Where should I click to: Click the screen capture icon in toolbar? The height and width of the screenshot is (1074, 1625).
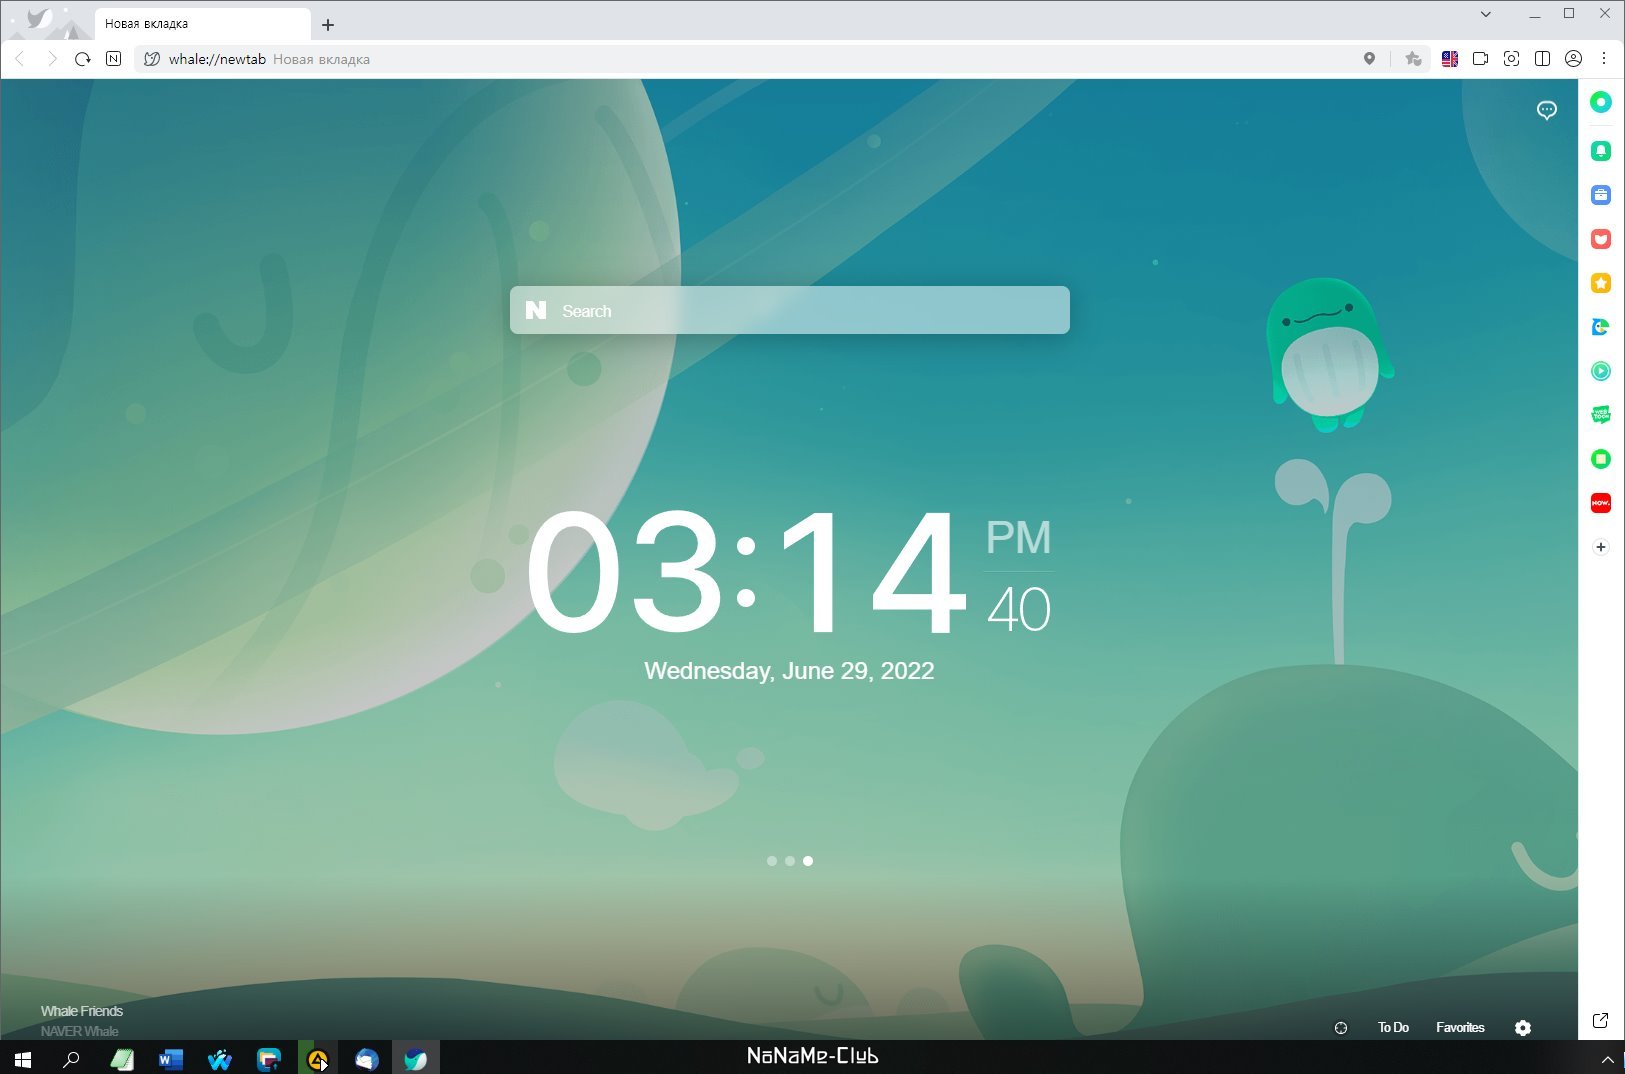(x=1511, y=59)
